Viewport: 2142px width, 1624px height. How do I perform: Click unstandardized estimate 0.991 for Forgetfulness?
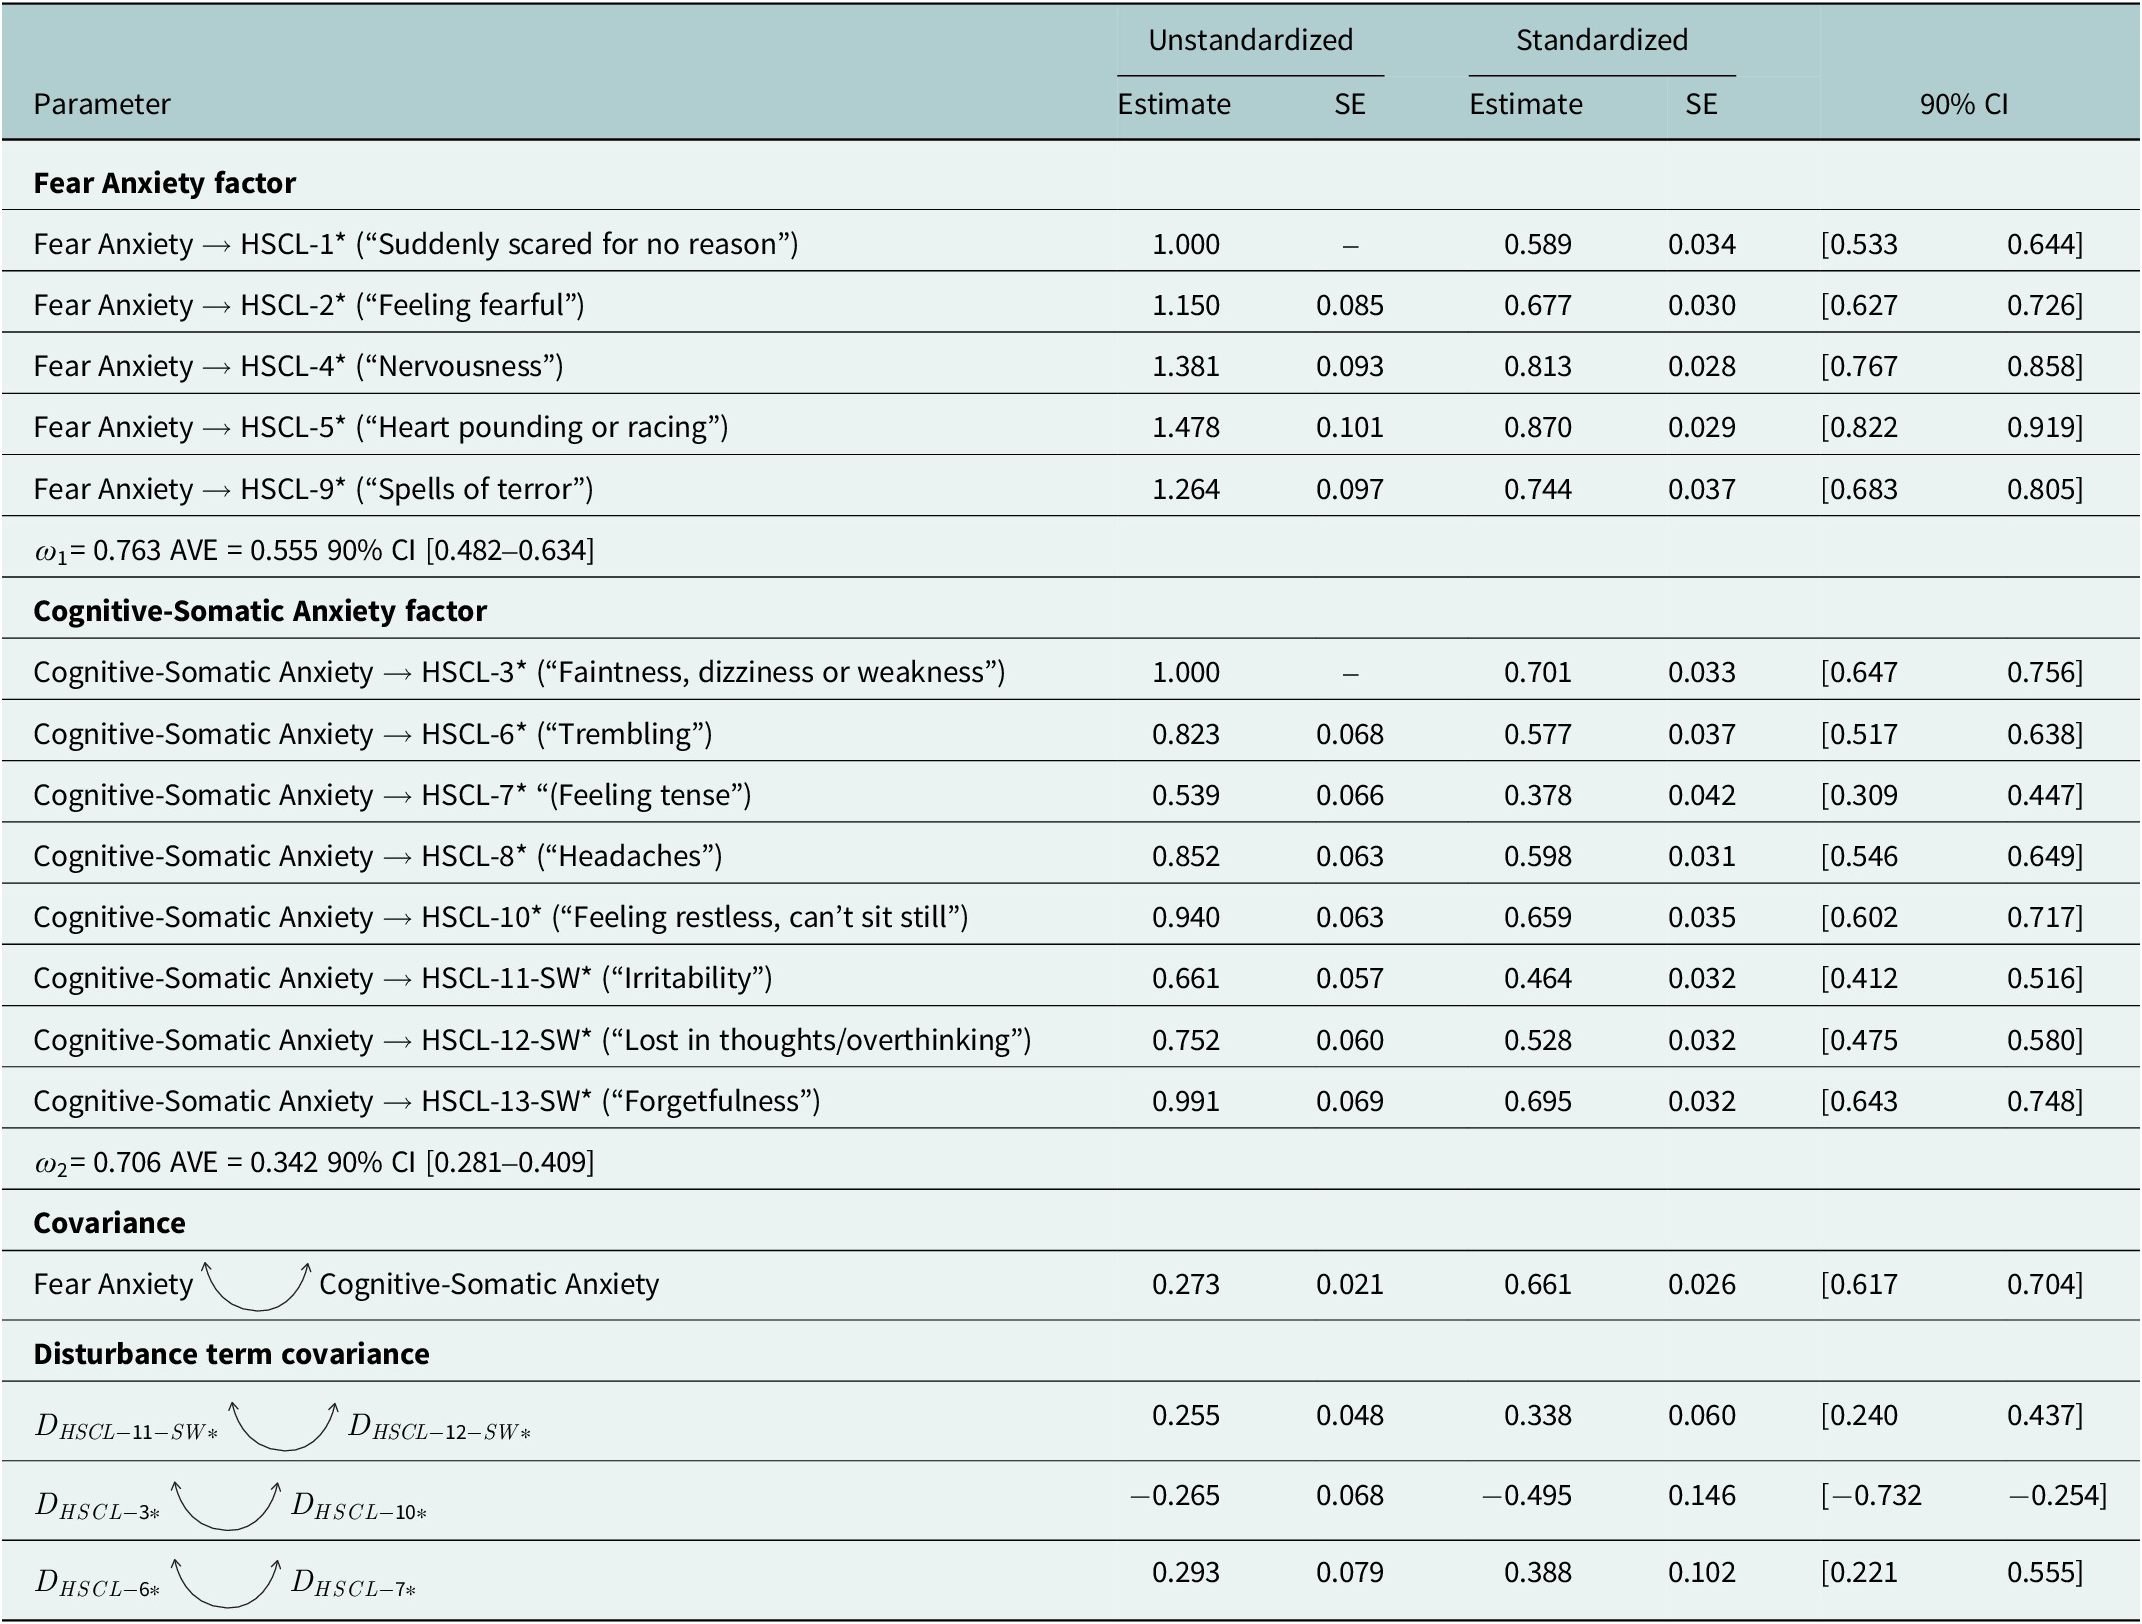point(1186,1101)
